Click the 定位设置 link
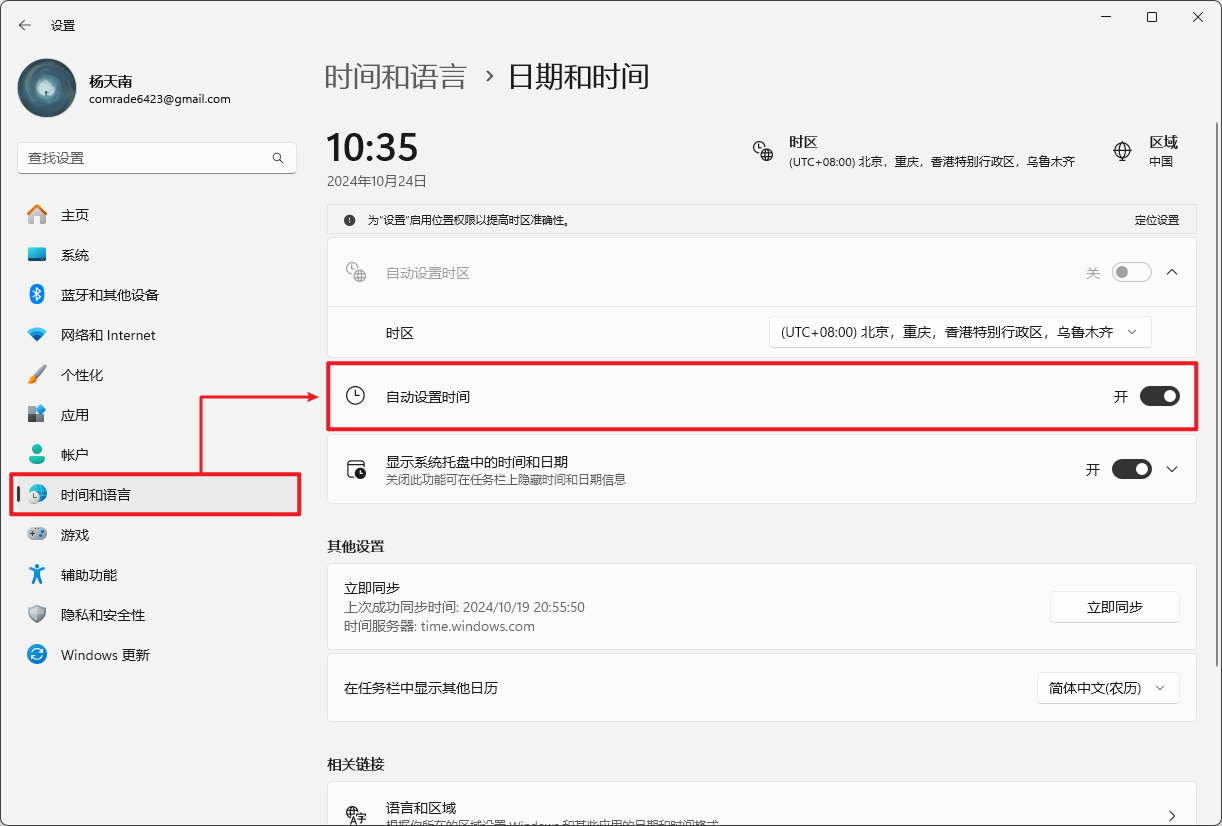Viewport: 1222px width, 826px height. point(1157,220)
